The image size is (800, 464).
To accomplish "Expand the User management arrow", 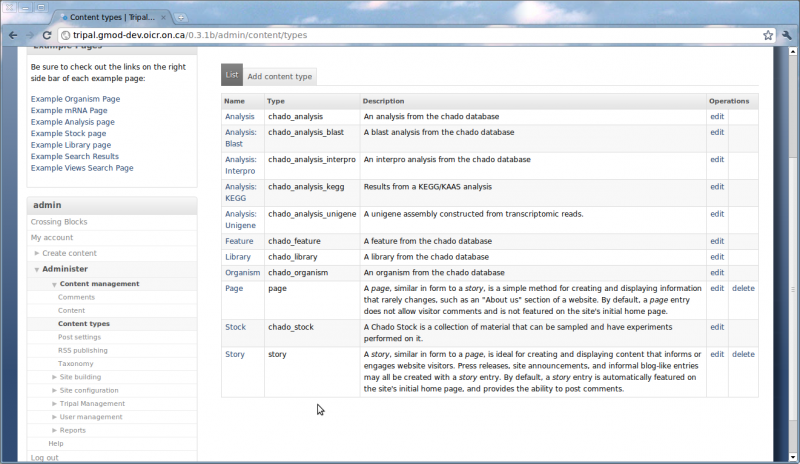I will pyautogui.click(x=54, y=417).
